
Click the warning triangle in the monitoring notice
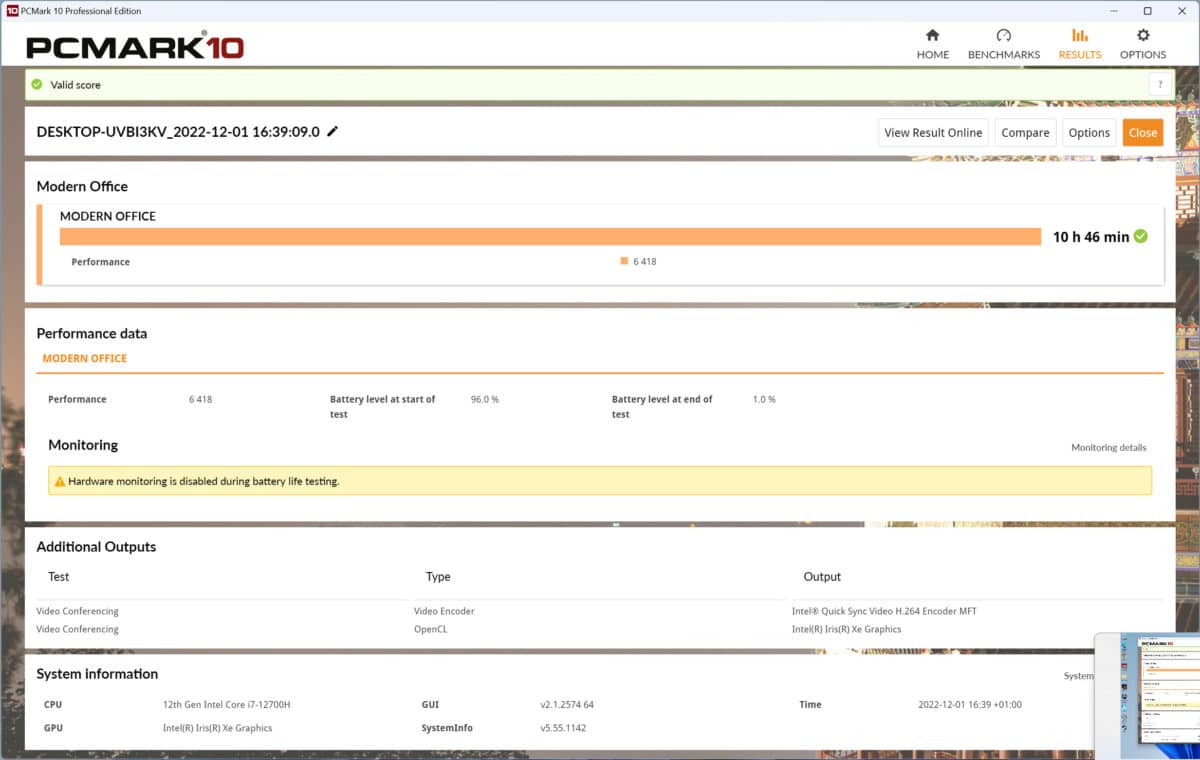coord(60,481)
